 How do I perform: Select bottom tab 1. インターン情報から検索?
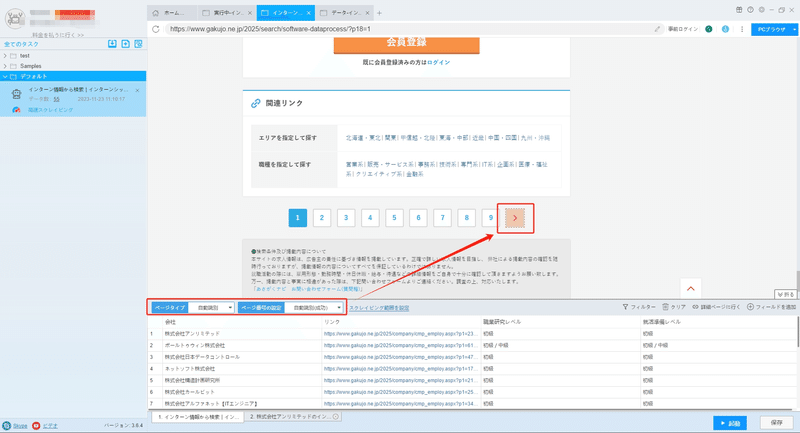click(198, 417)
